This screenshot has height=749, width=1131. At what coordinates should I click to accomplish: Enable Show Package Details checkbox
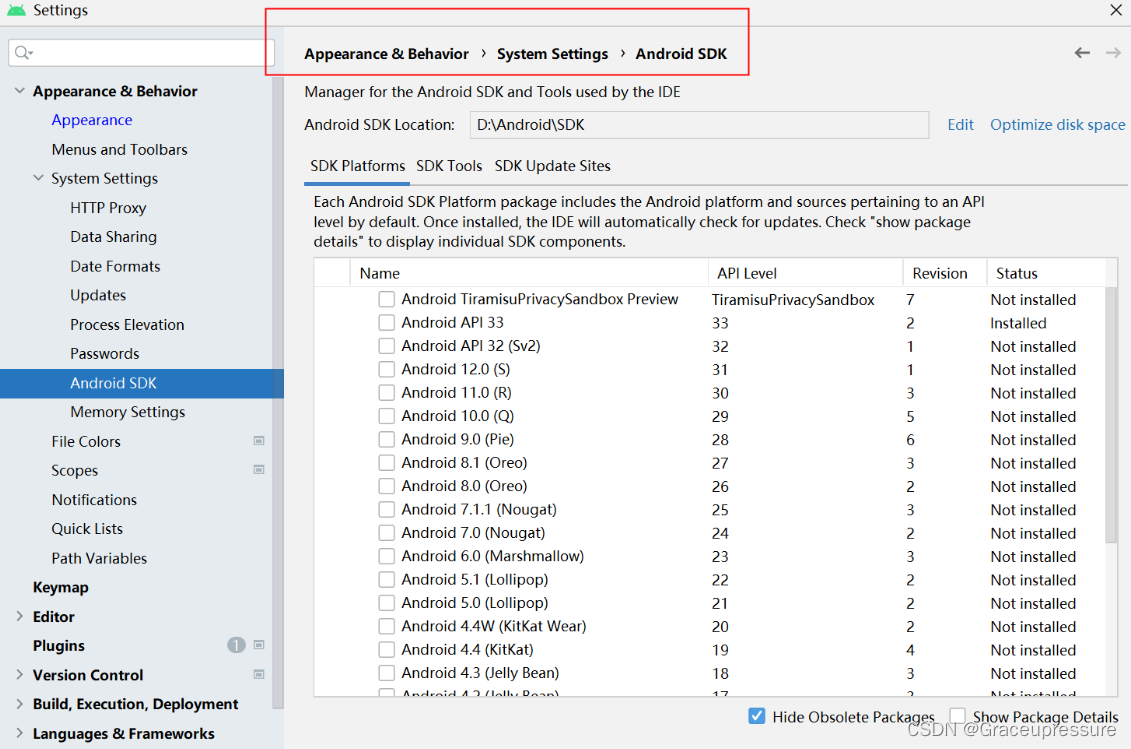(957, 715)
